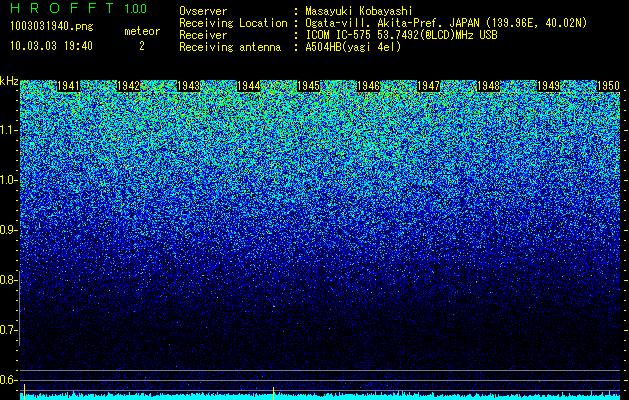This screenshot has width=629, height=400.
Task: Click the yellow tick at time axis start
Action: 24,391
